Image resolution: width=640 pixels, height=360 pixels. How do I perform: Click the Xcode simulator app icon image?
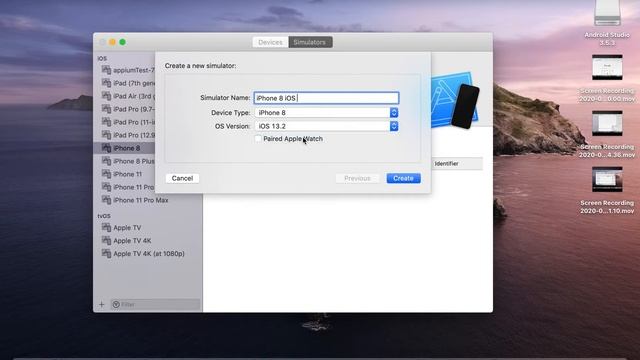455,100
